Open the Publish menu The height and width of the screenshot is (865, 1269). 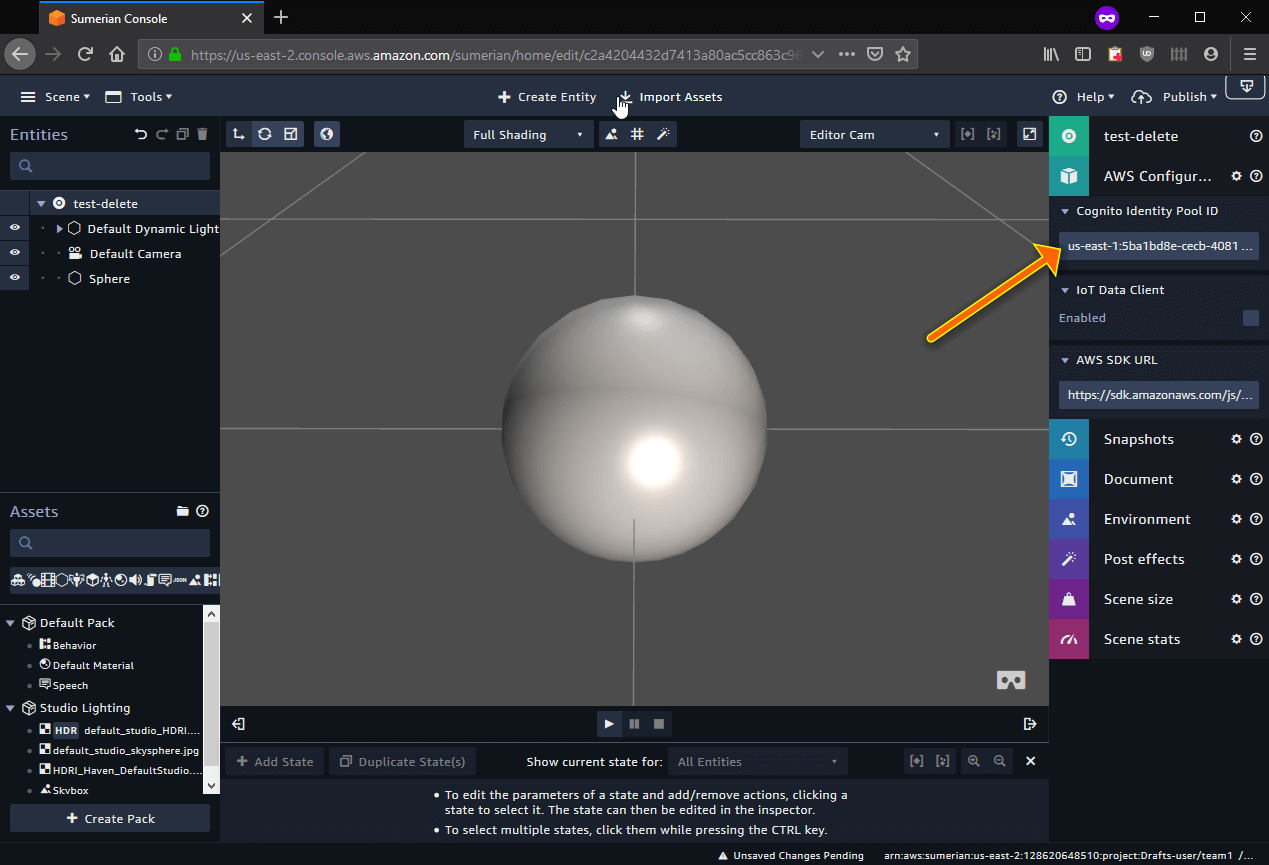click(x=1175, y=97)
